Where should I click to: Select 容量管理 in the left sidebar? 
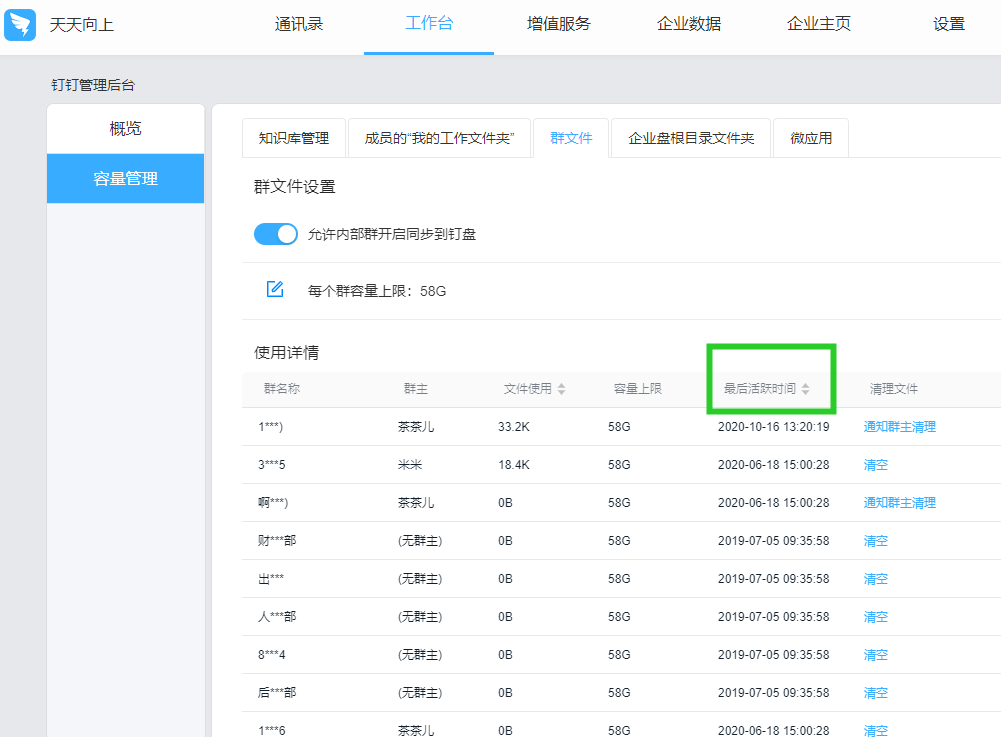[125, 178]
